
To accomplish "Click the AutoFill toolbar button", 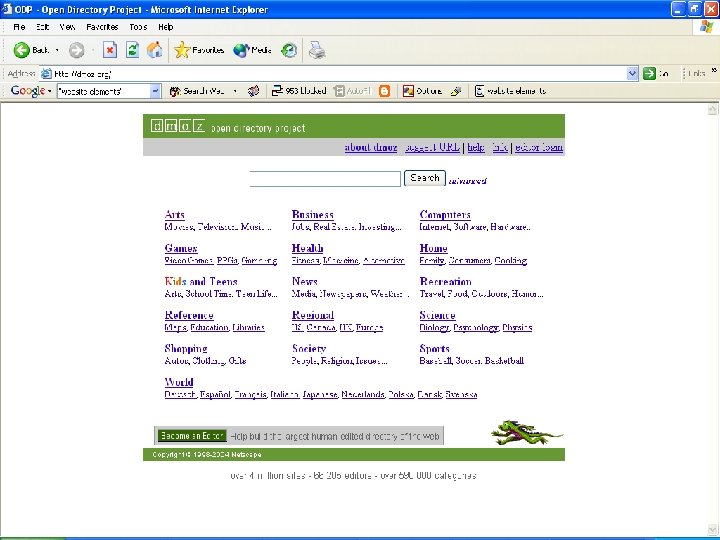I will [353, 91].
